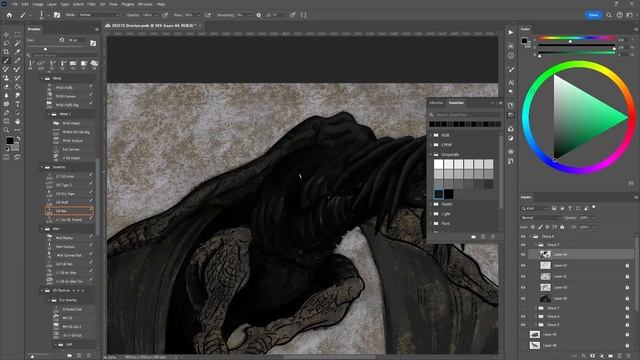This screenshot has width=640, height=360.
Task: Open layer filter Kind dropdown
Action: [x=535, y=208]
